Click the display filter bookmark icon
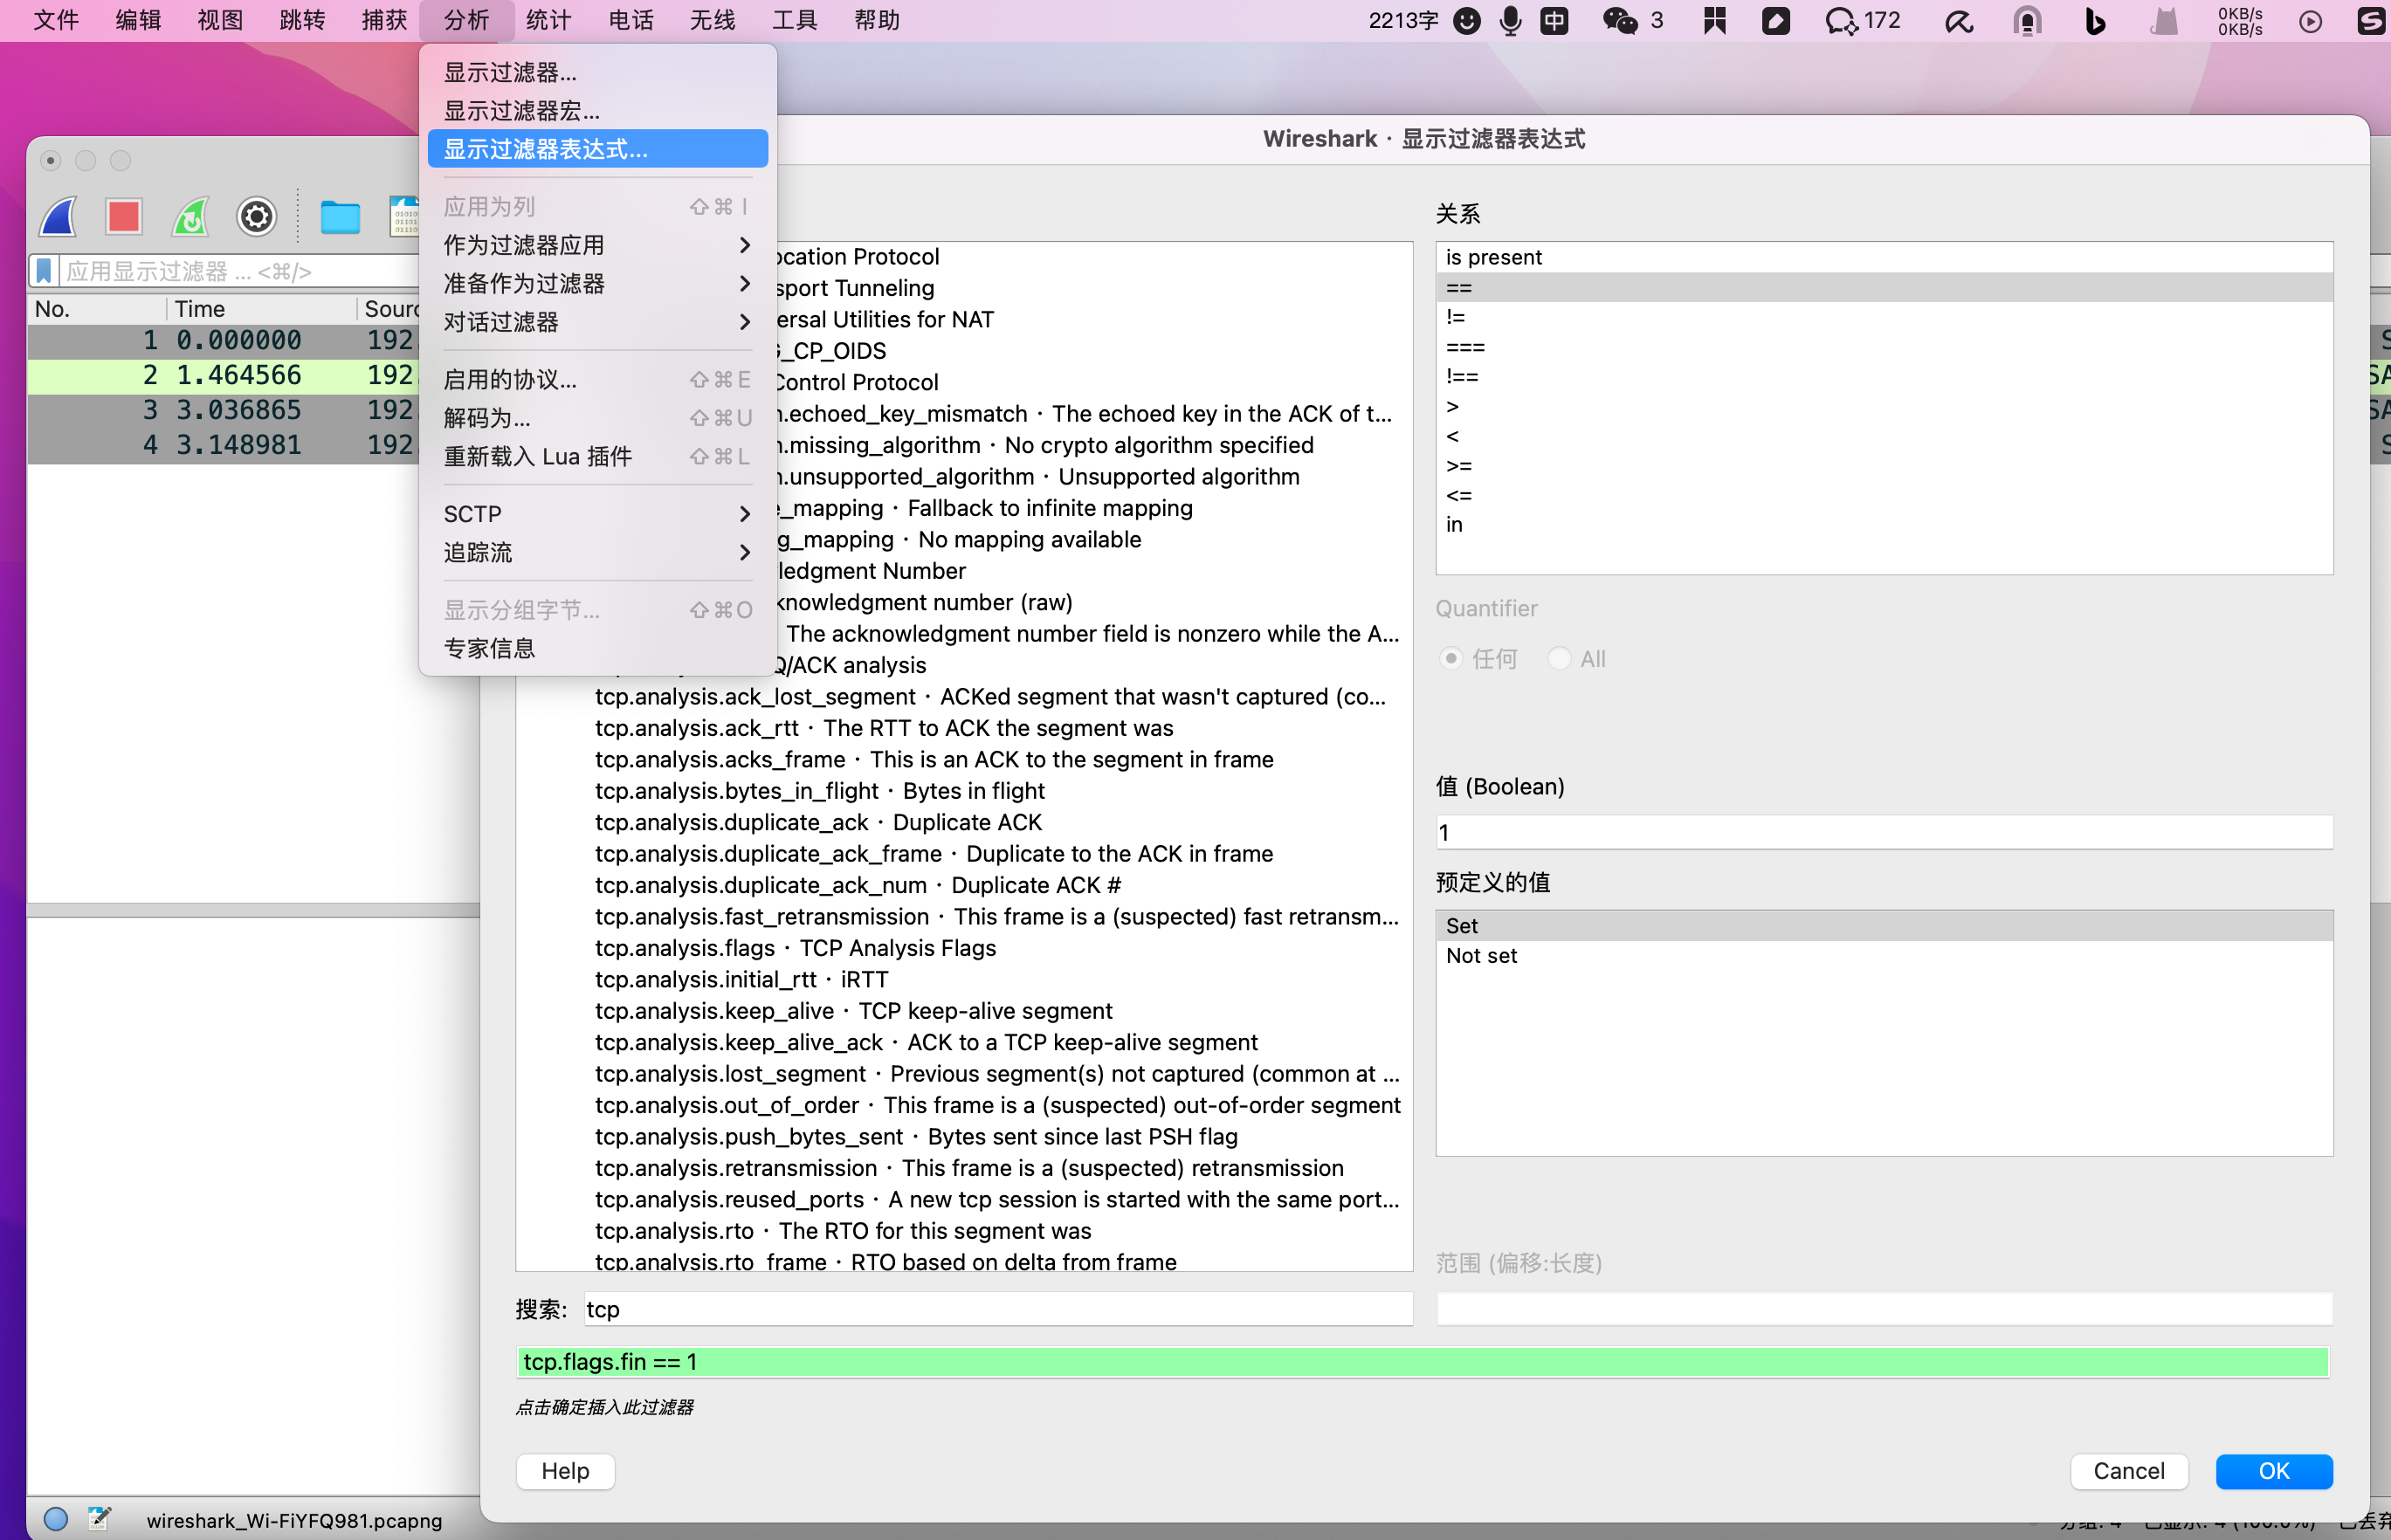Image resolution: width=2391 pixels, height=1540 pixels. (44, 271)
